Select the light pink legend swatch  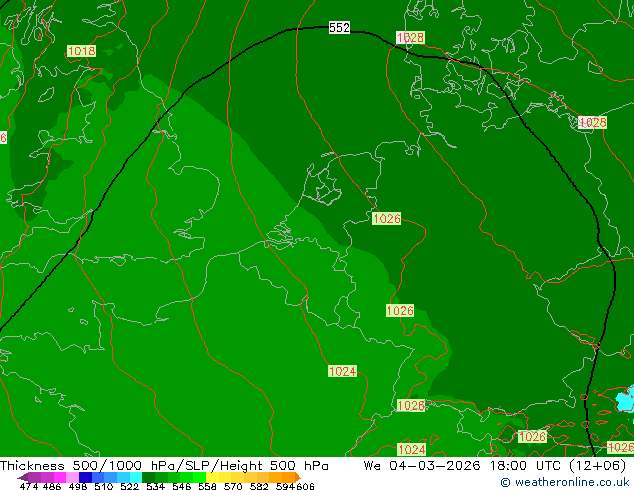click(72, 477)
